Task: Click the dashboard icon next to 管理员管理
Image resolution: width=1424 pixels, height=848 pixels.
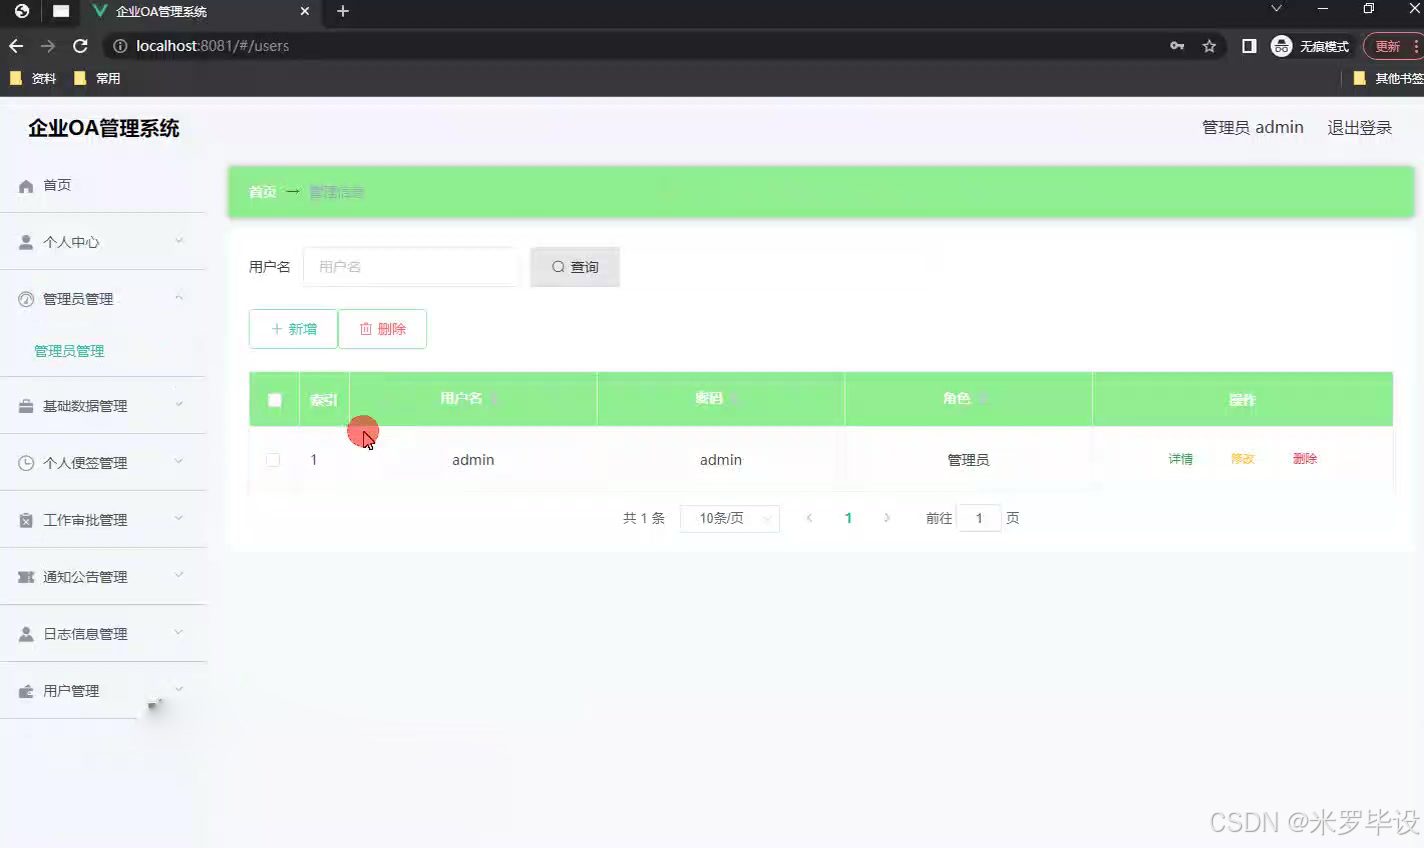Action: [26, 299]
